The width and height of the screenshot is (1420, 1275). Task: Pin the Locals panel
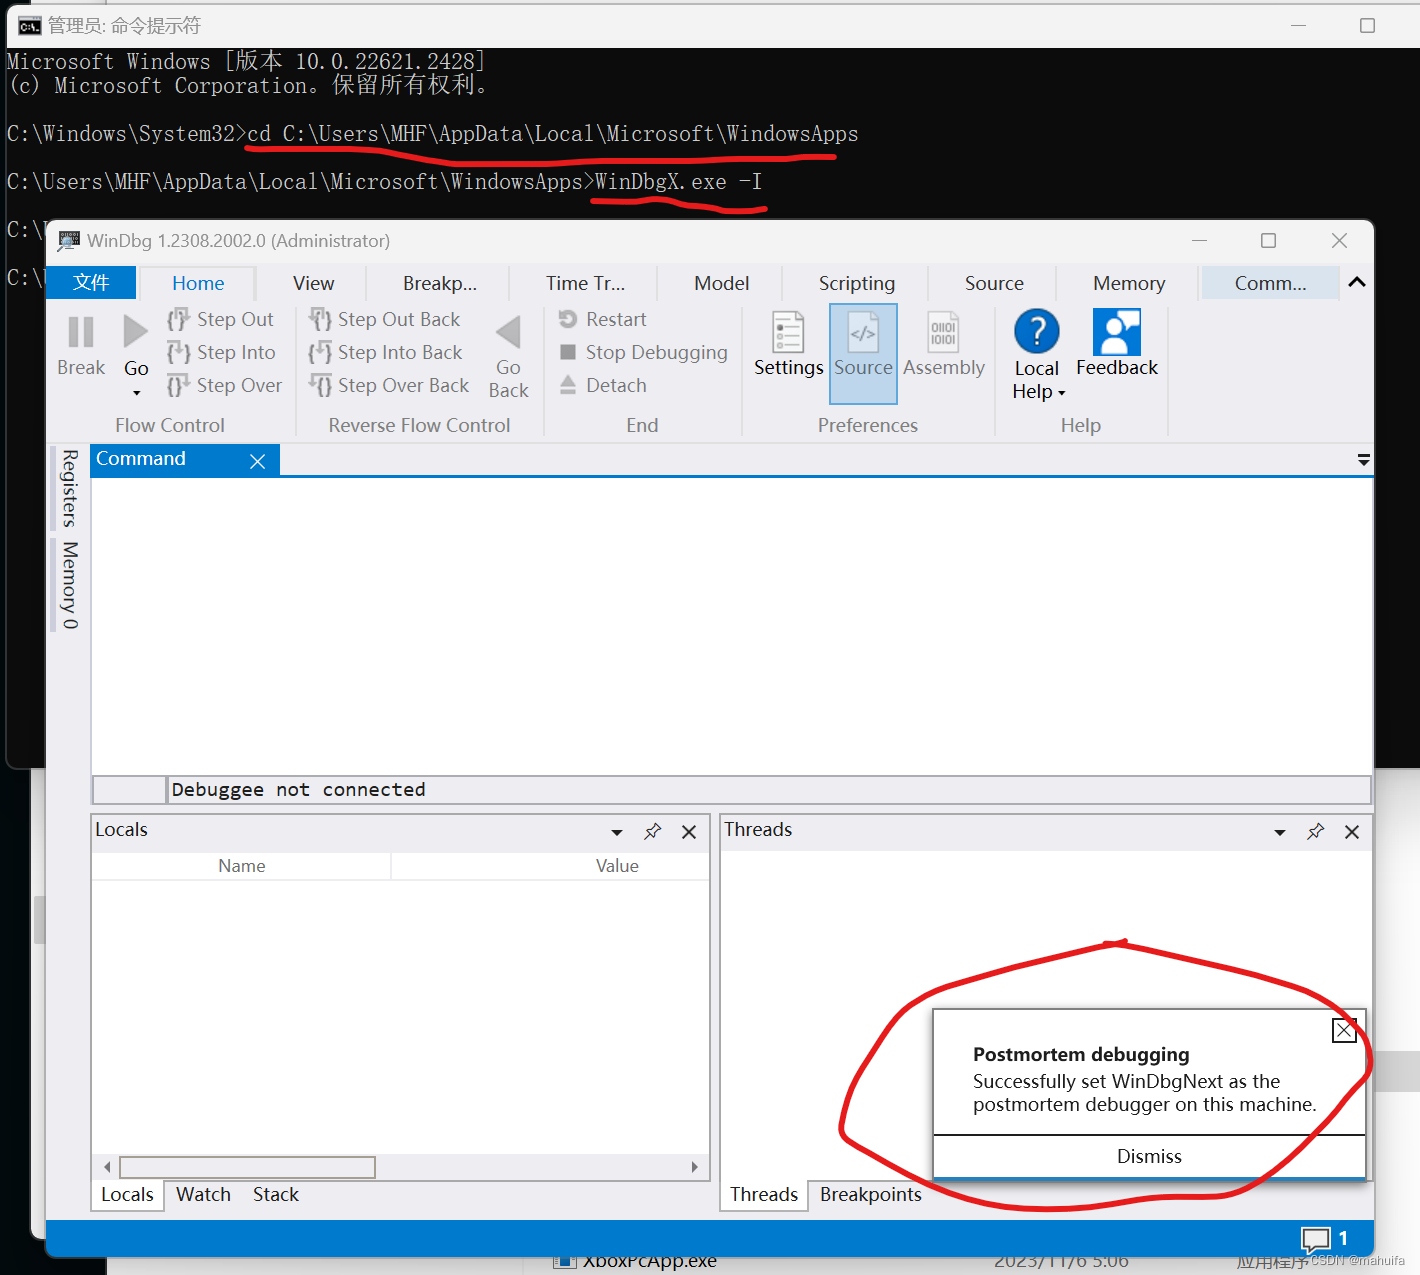(x=653, y=831)
